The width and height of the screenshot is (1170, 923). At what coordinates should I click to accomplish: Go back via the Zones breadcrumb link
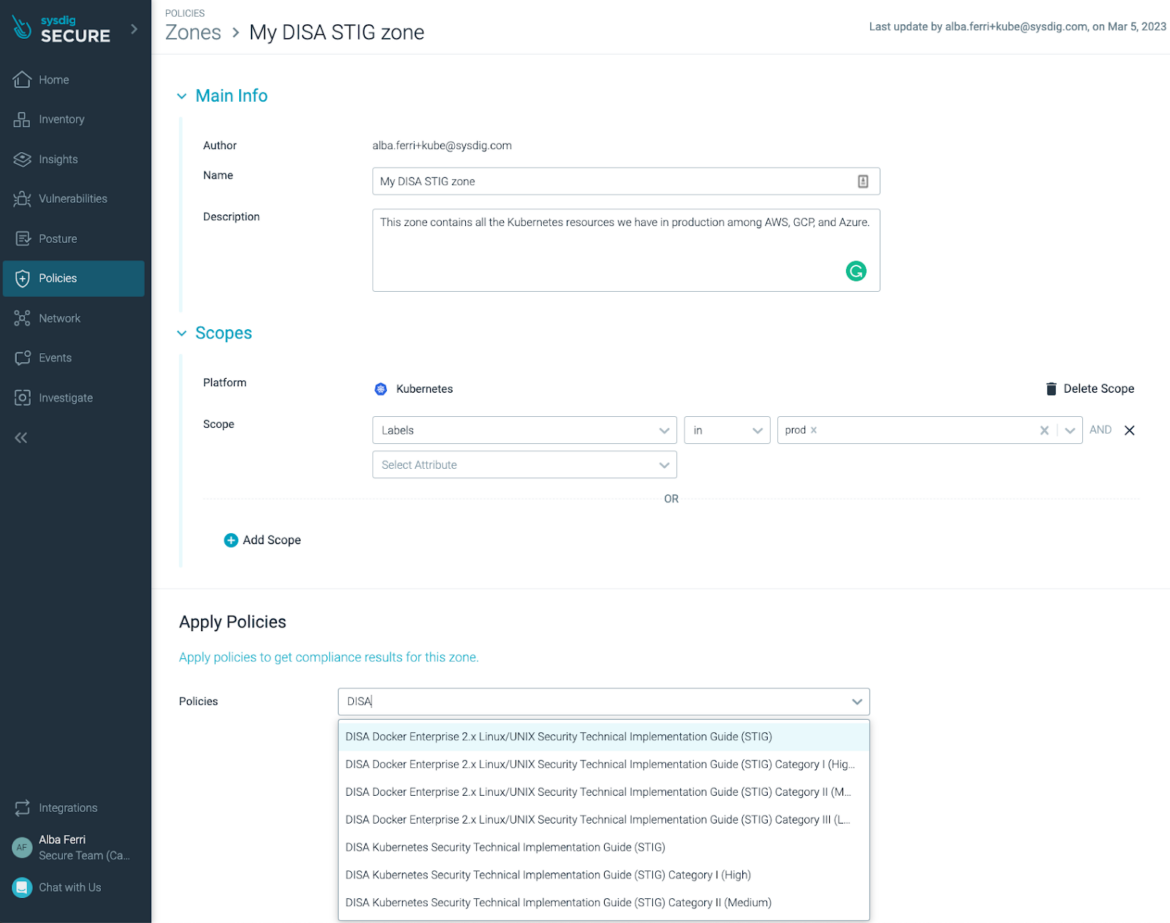click(192, 32)
